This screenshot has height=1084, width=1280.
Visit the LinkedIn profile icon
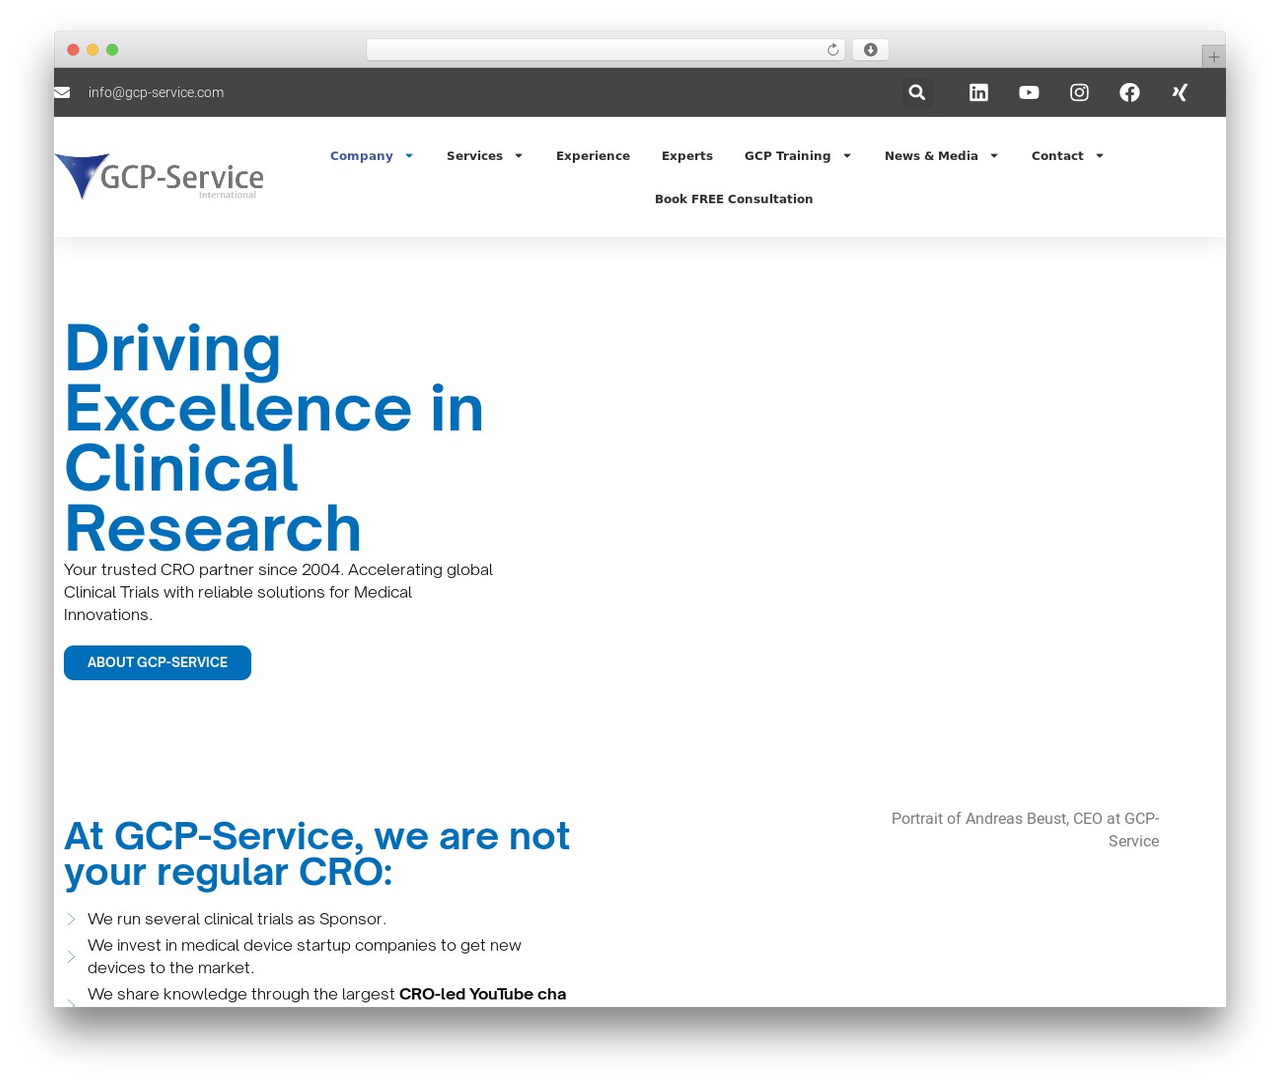click(x=979, y=92)
